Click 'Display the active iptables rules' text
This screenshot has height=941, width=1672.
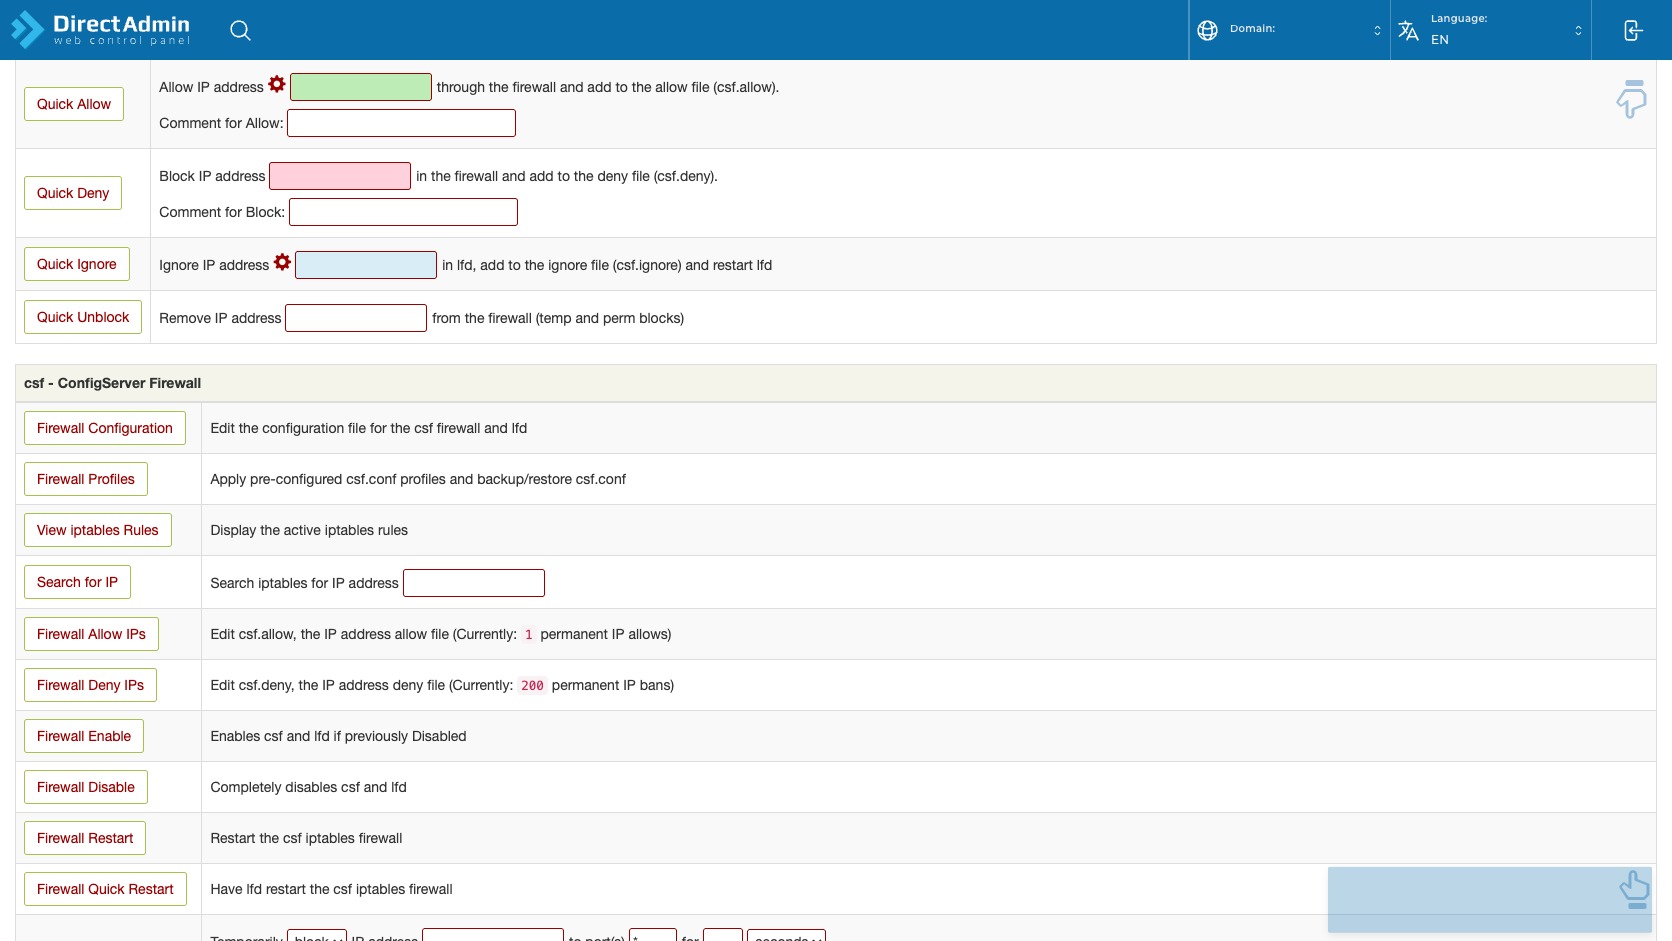tap(309, 530)
